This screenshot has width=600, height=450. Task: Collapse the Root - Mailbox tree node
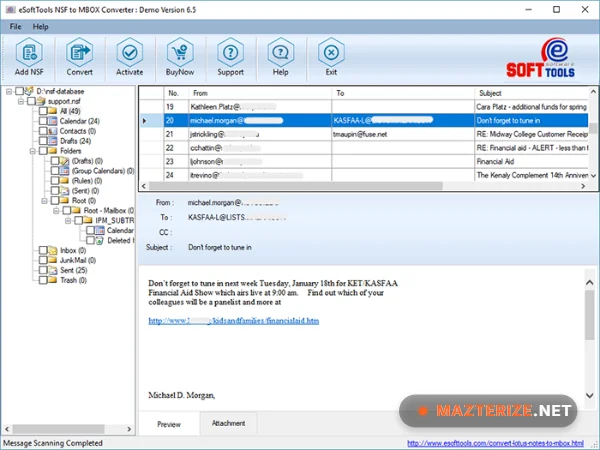[x=56, y=210]
